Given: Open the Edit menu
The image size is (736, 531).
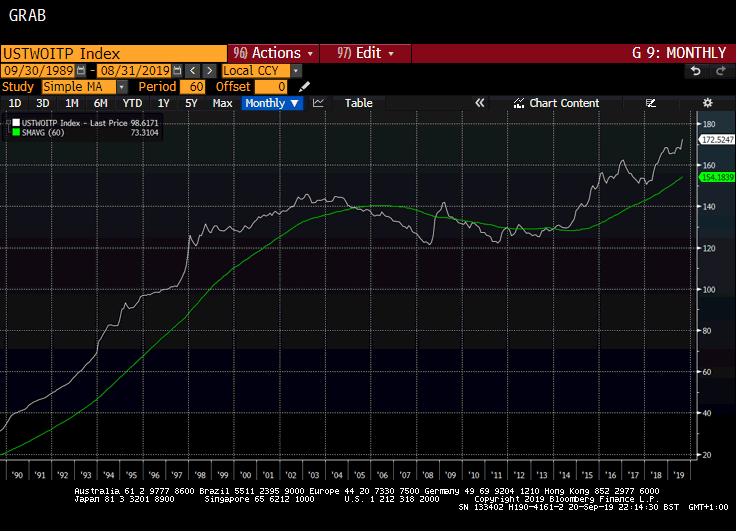Looking at the screenshot, I should (x=365, y=53).
